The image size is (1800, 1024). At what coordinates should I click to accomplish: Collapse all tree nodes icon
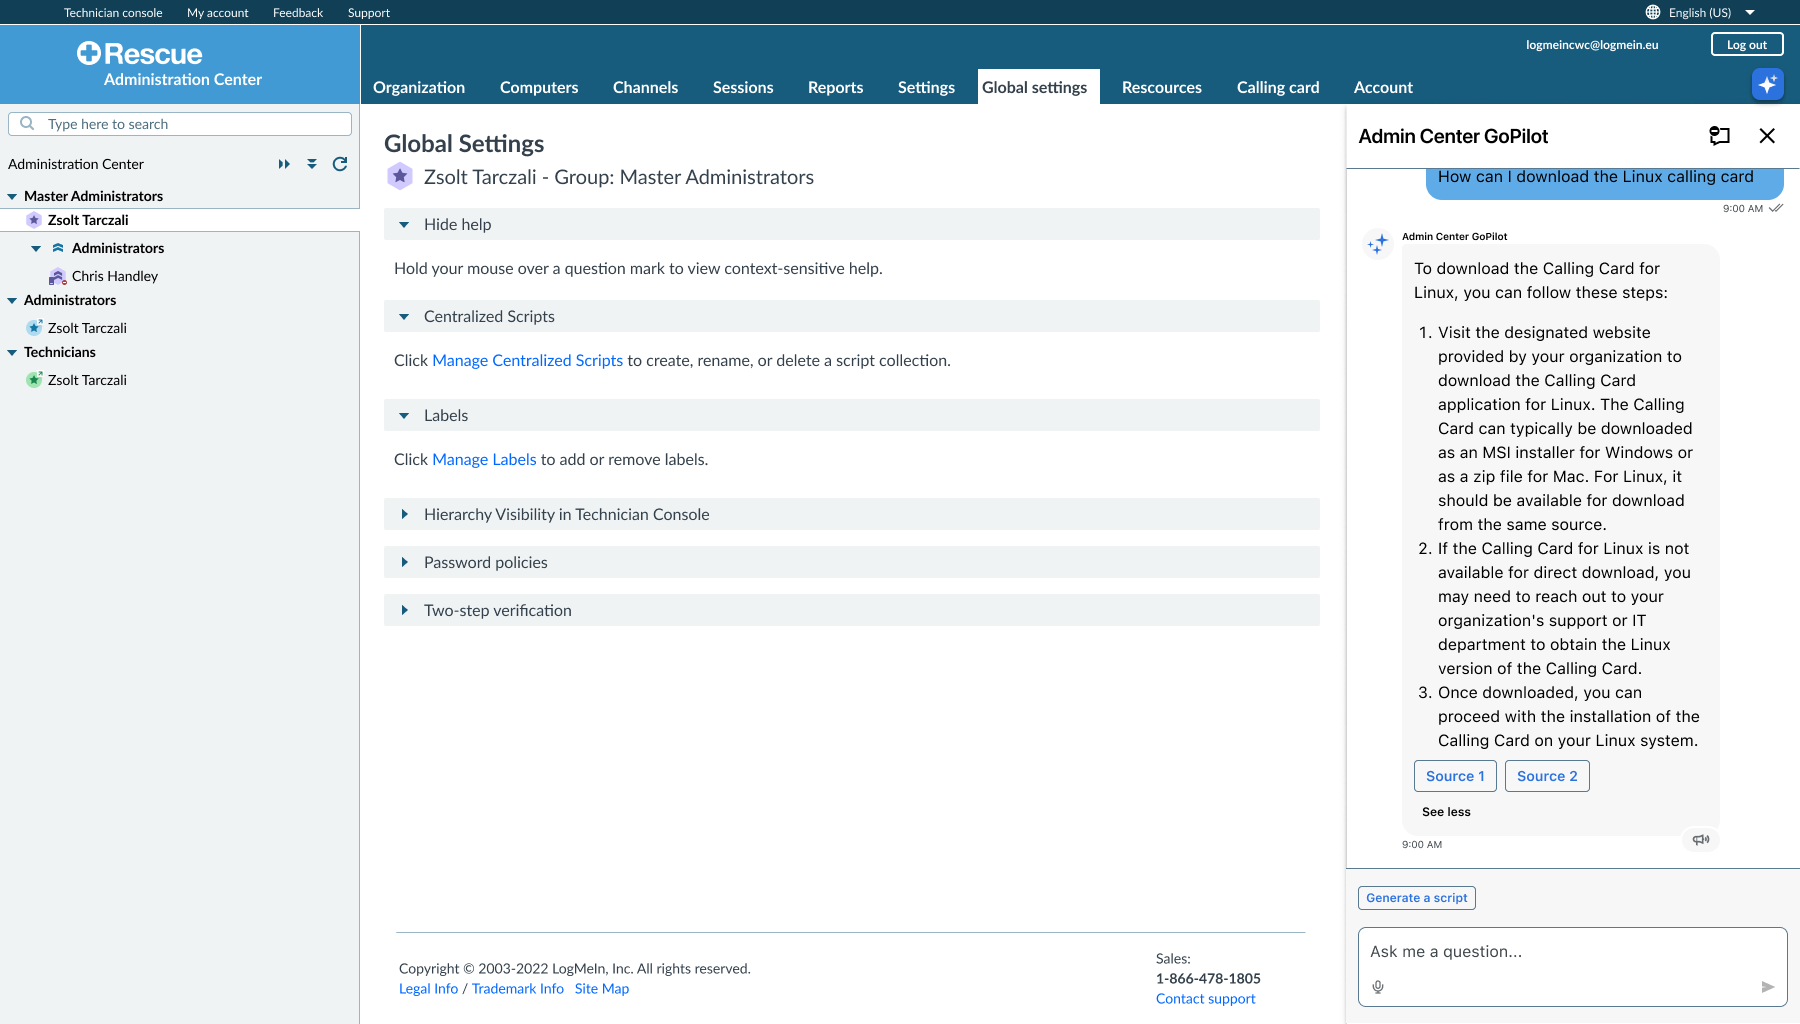click(x=312, y=164)
